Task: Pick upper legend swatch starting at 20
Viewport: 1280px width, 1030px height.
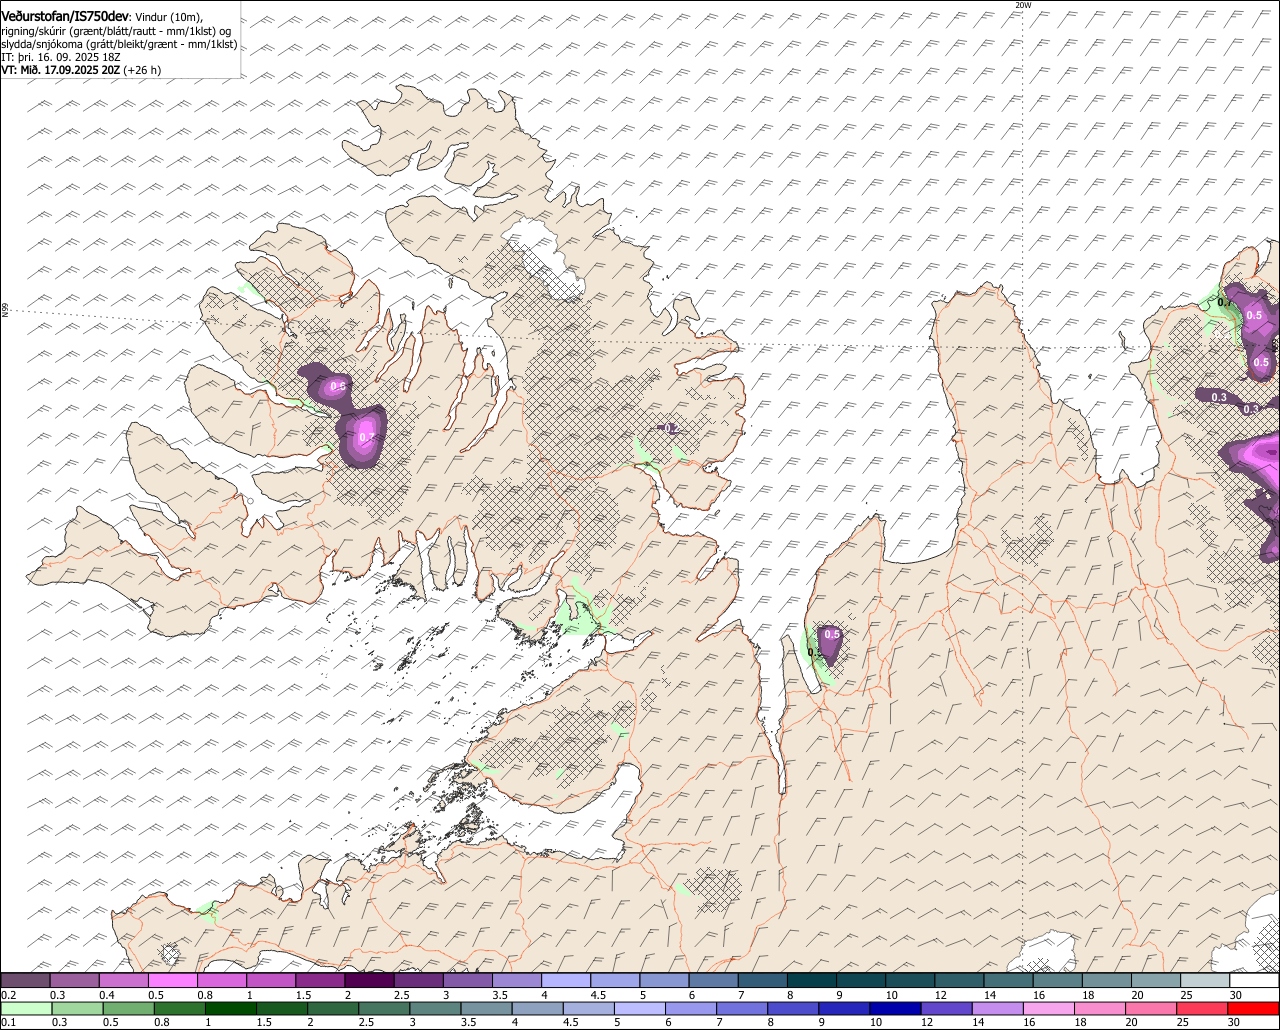Action: pyautogui.click(x=1155, y=980)
